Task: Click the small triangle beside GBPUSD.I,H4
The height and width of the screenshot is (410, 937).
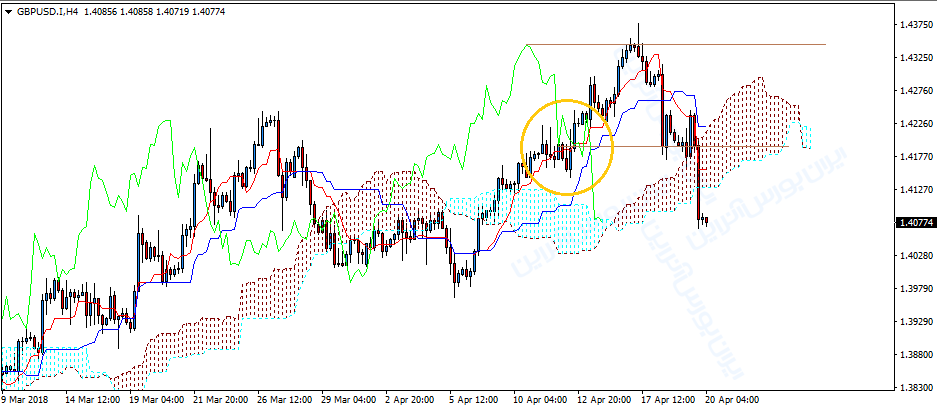Action: point(9,9)
